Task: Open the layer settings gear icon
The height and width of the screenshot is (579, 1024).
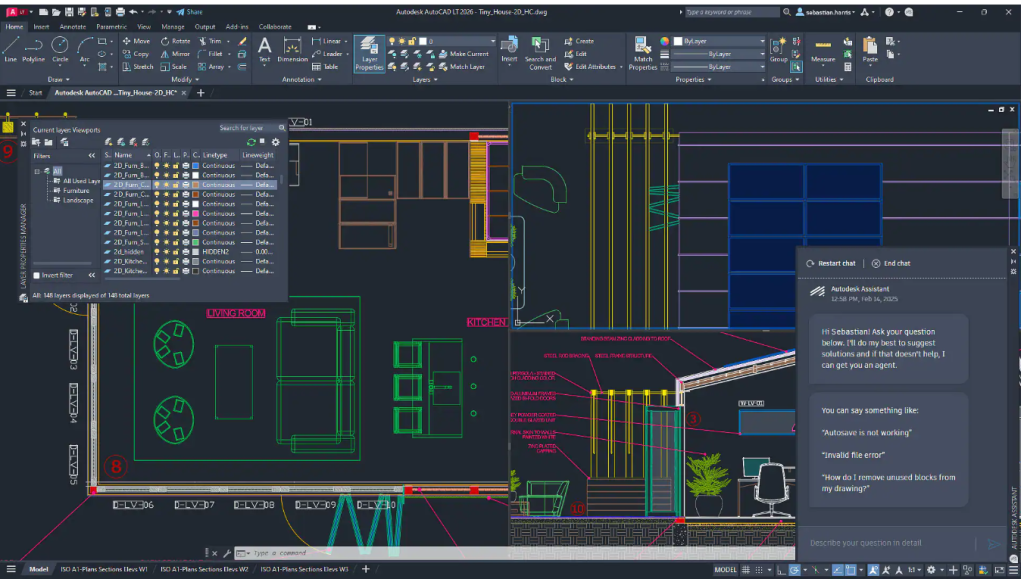Action: point(276,142)
